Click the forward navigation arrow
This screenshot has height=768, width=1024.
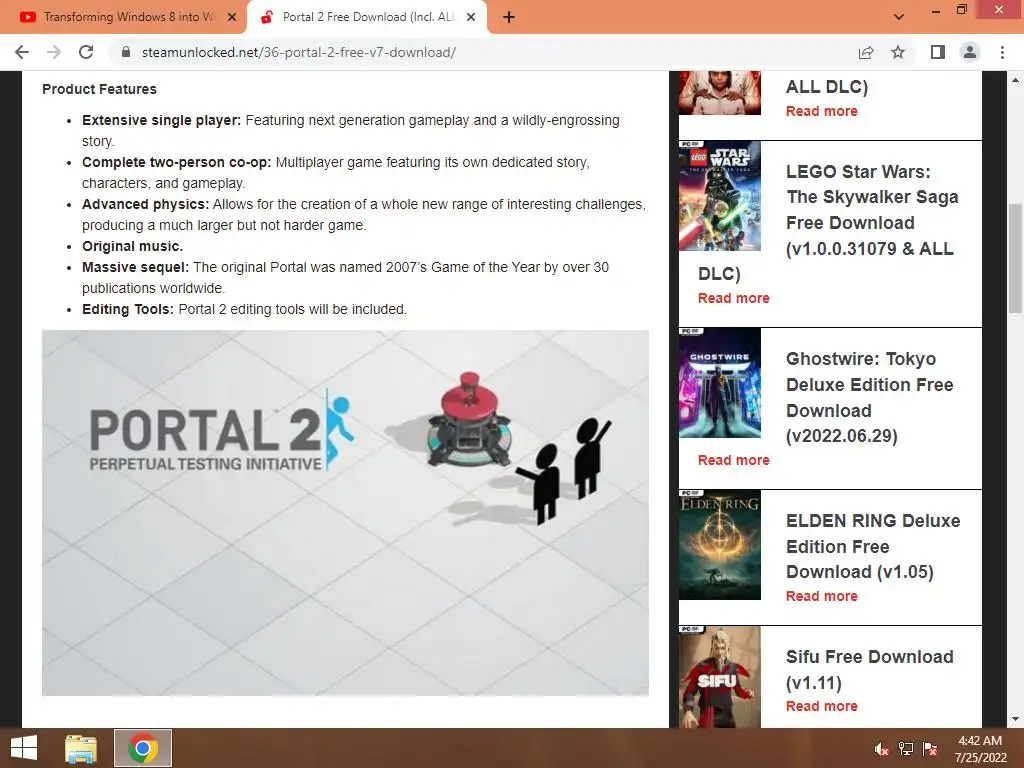click(54, 52)
